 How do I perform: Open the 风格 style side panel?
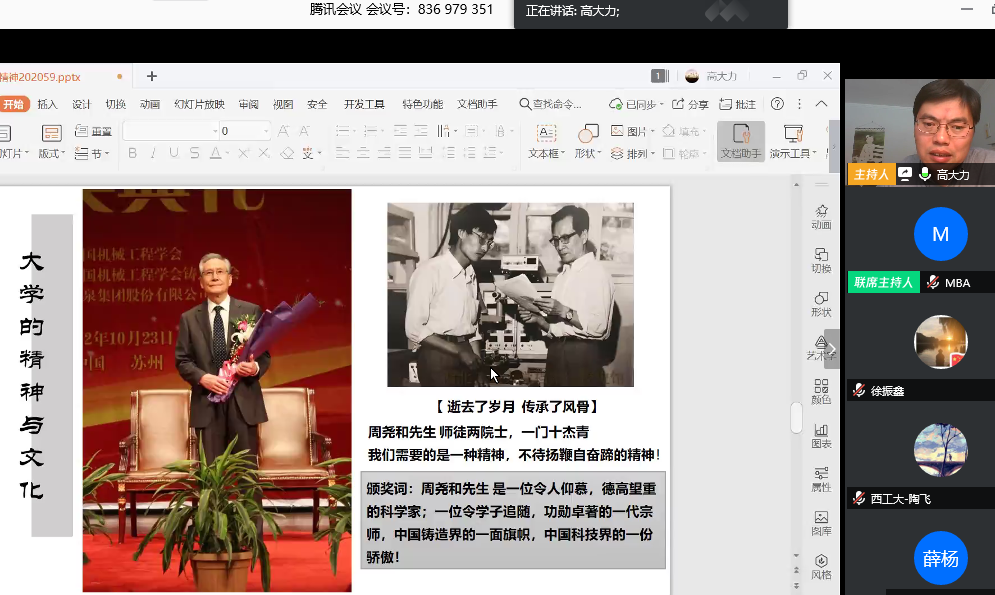point(821,566)
